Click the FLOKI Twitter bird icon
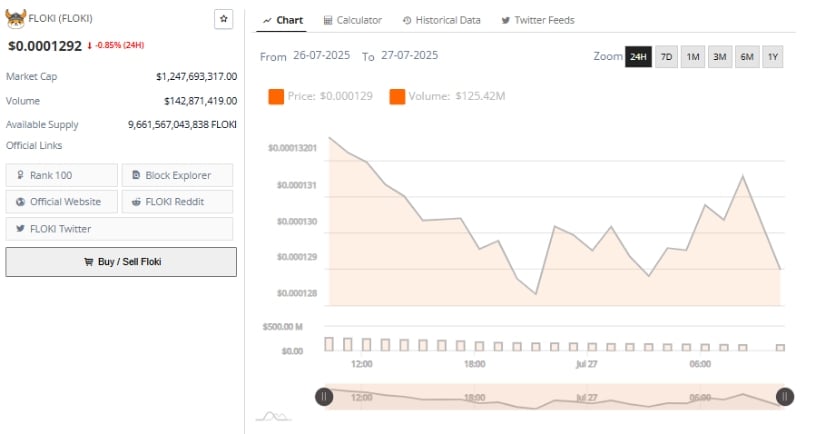Viewport: 825px width, 434px height. pyautogui.click(x=20, y=228)
